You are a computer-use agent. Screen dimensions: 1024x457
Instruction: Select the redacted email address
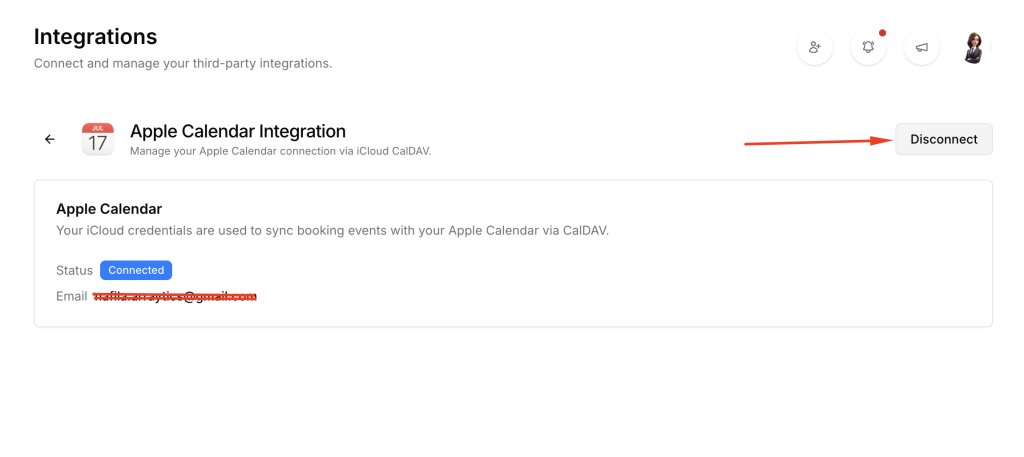(175, 296)
